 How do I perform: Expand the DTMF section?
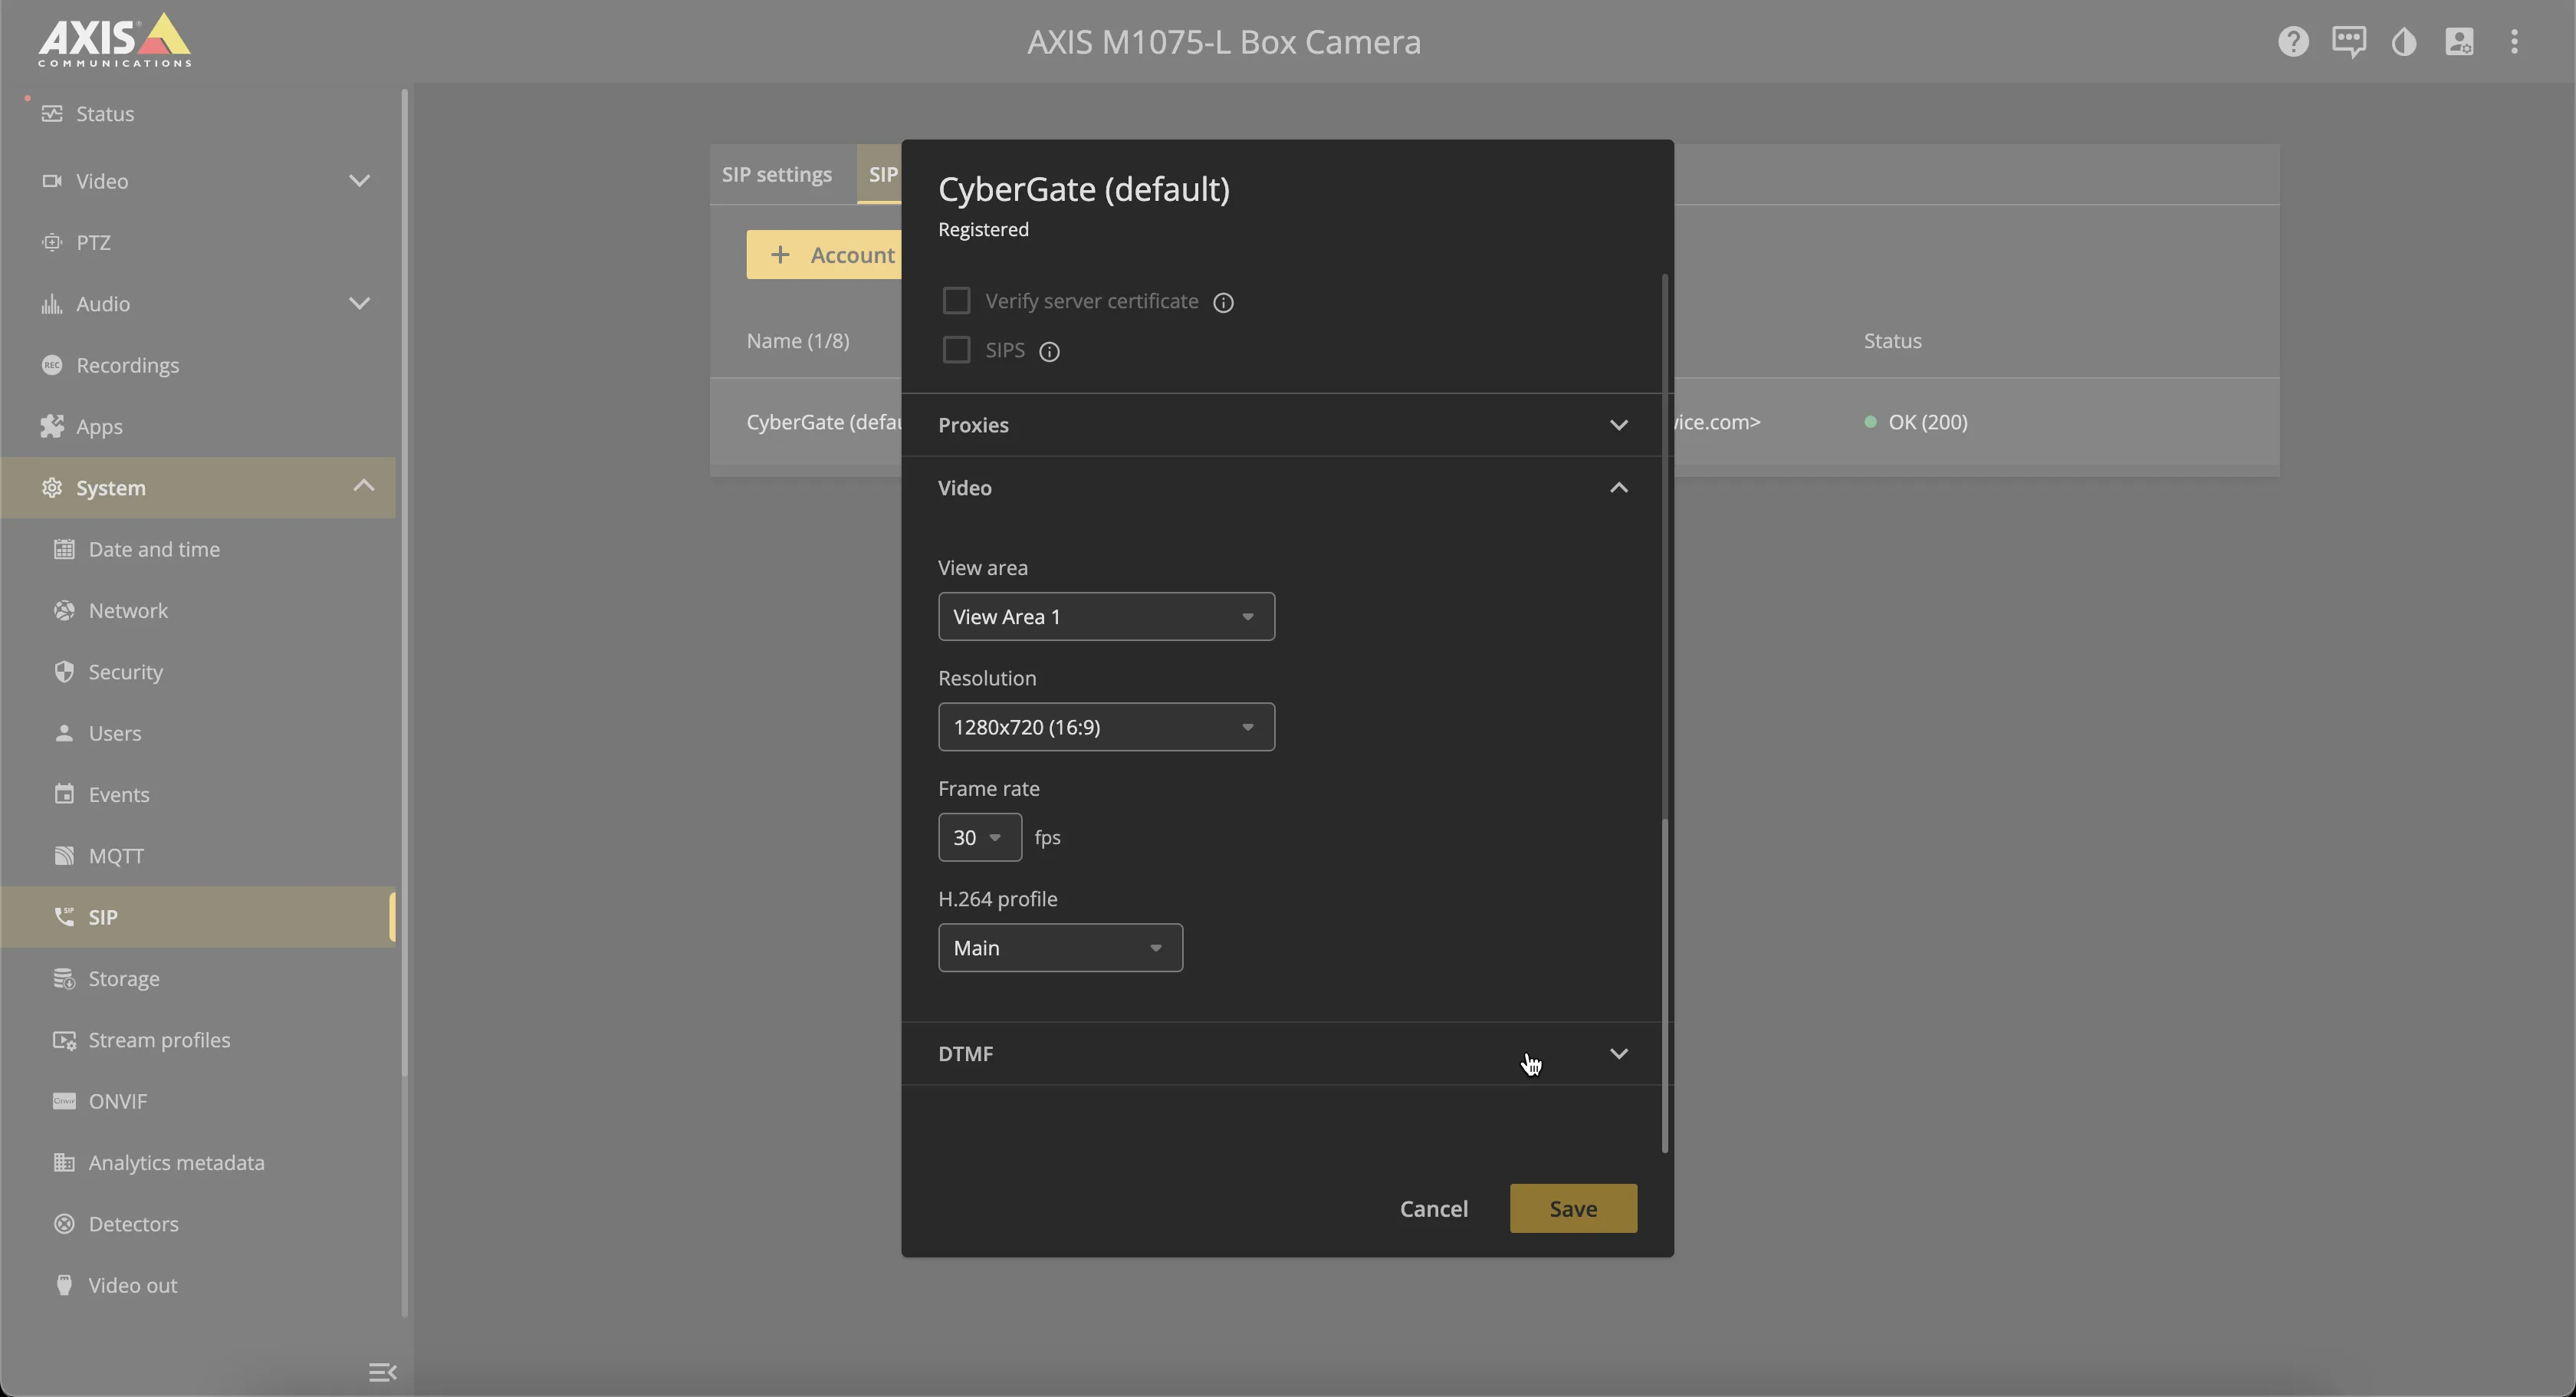coord(1282,1053)
